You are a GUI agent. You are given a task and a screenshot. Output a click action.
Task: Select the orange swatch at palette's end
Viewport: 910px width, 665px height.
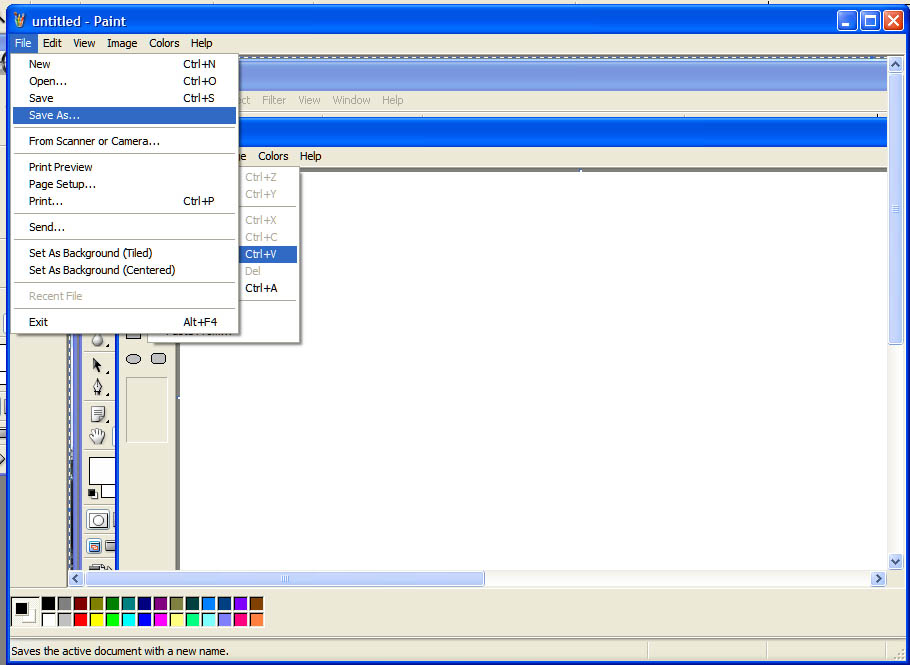[257, 620]
